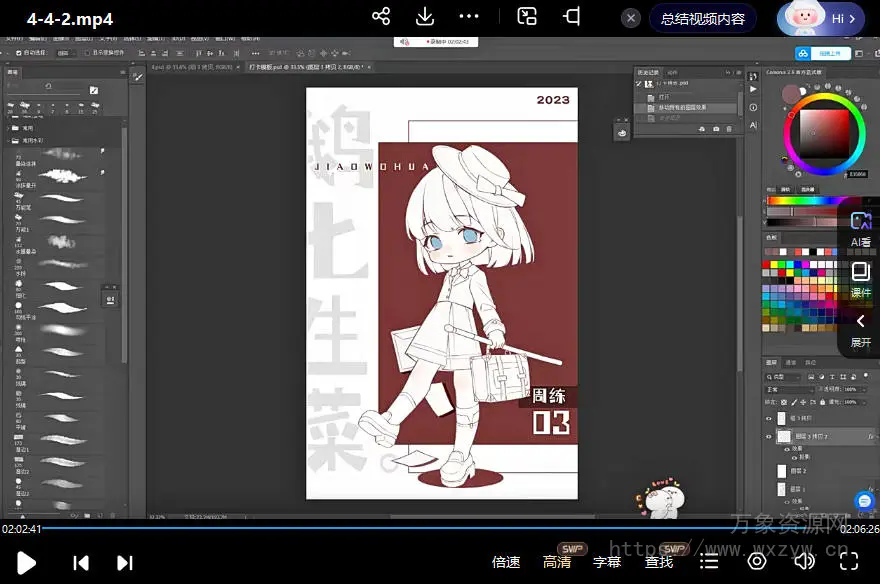Viewport: 880px width, 584px height.
Task: Click the video progress bar
Action: [440, 527]
